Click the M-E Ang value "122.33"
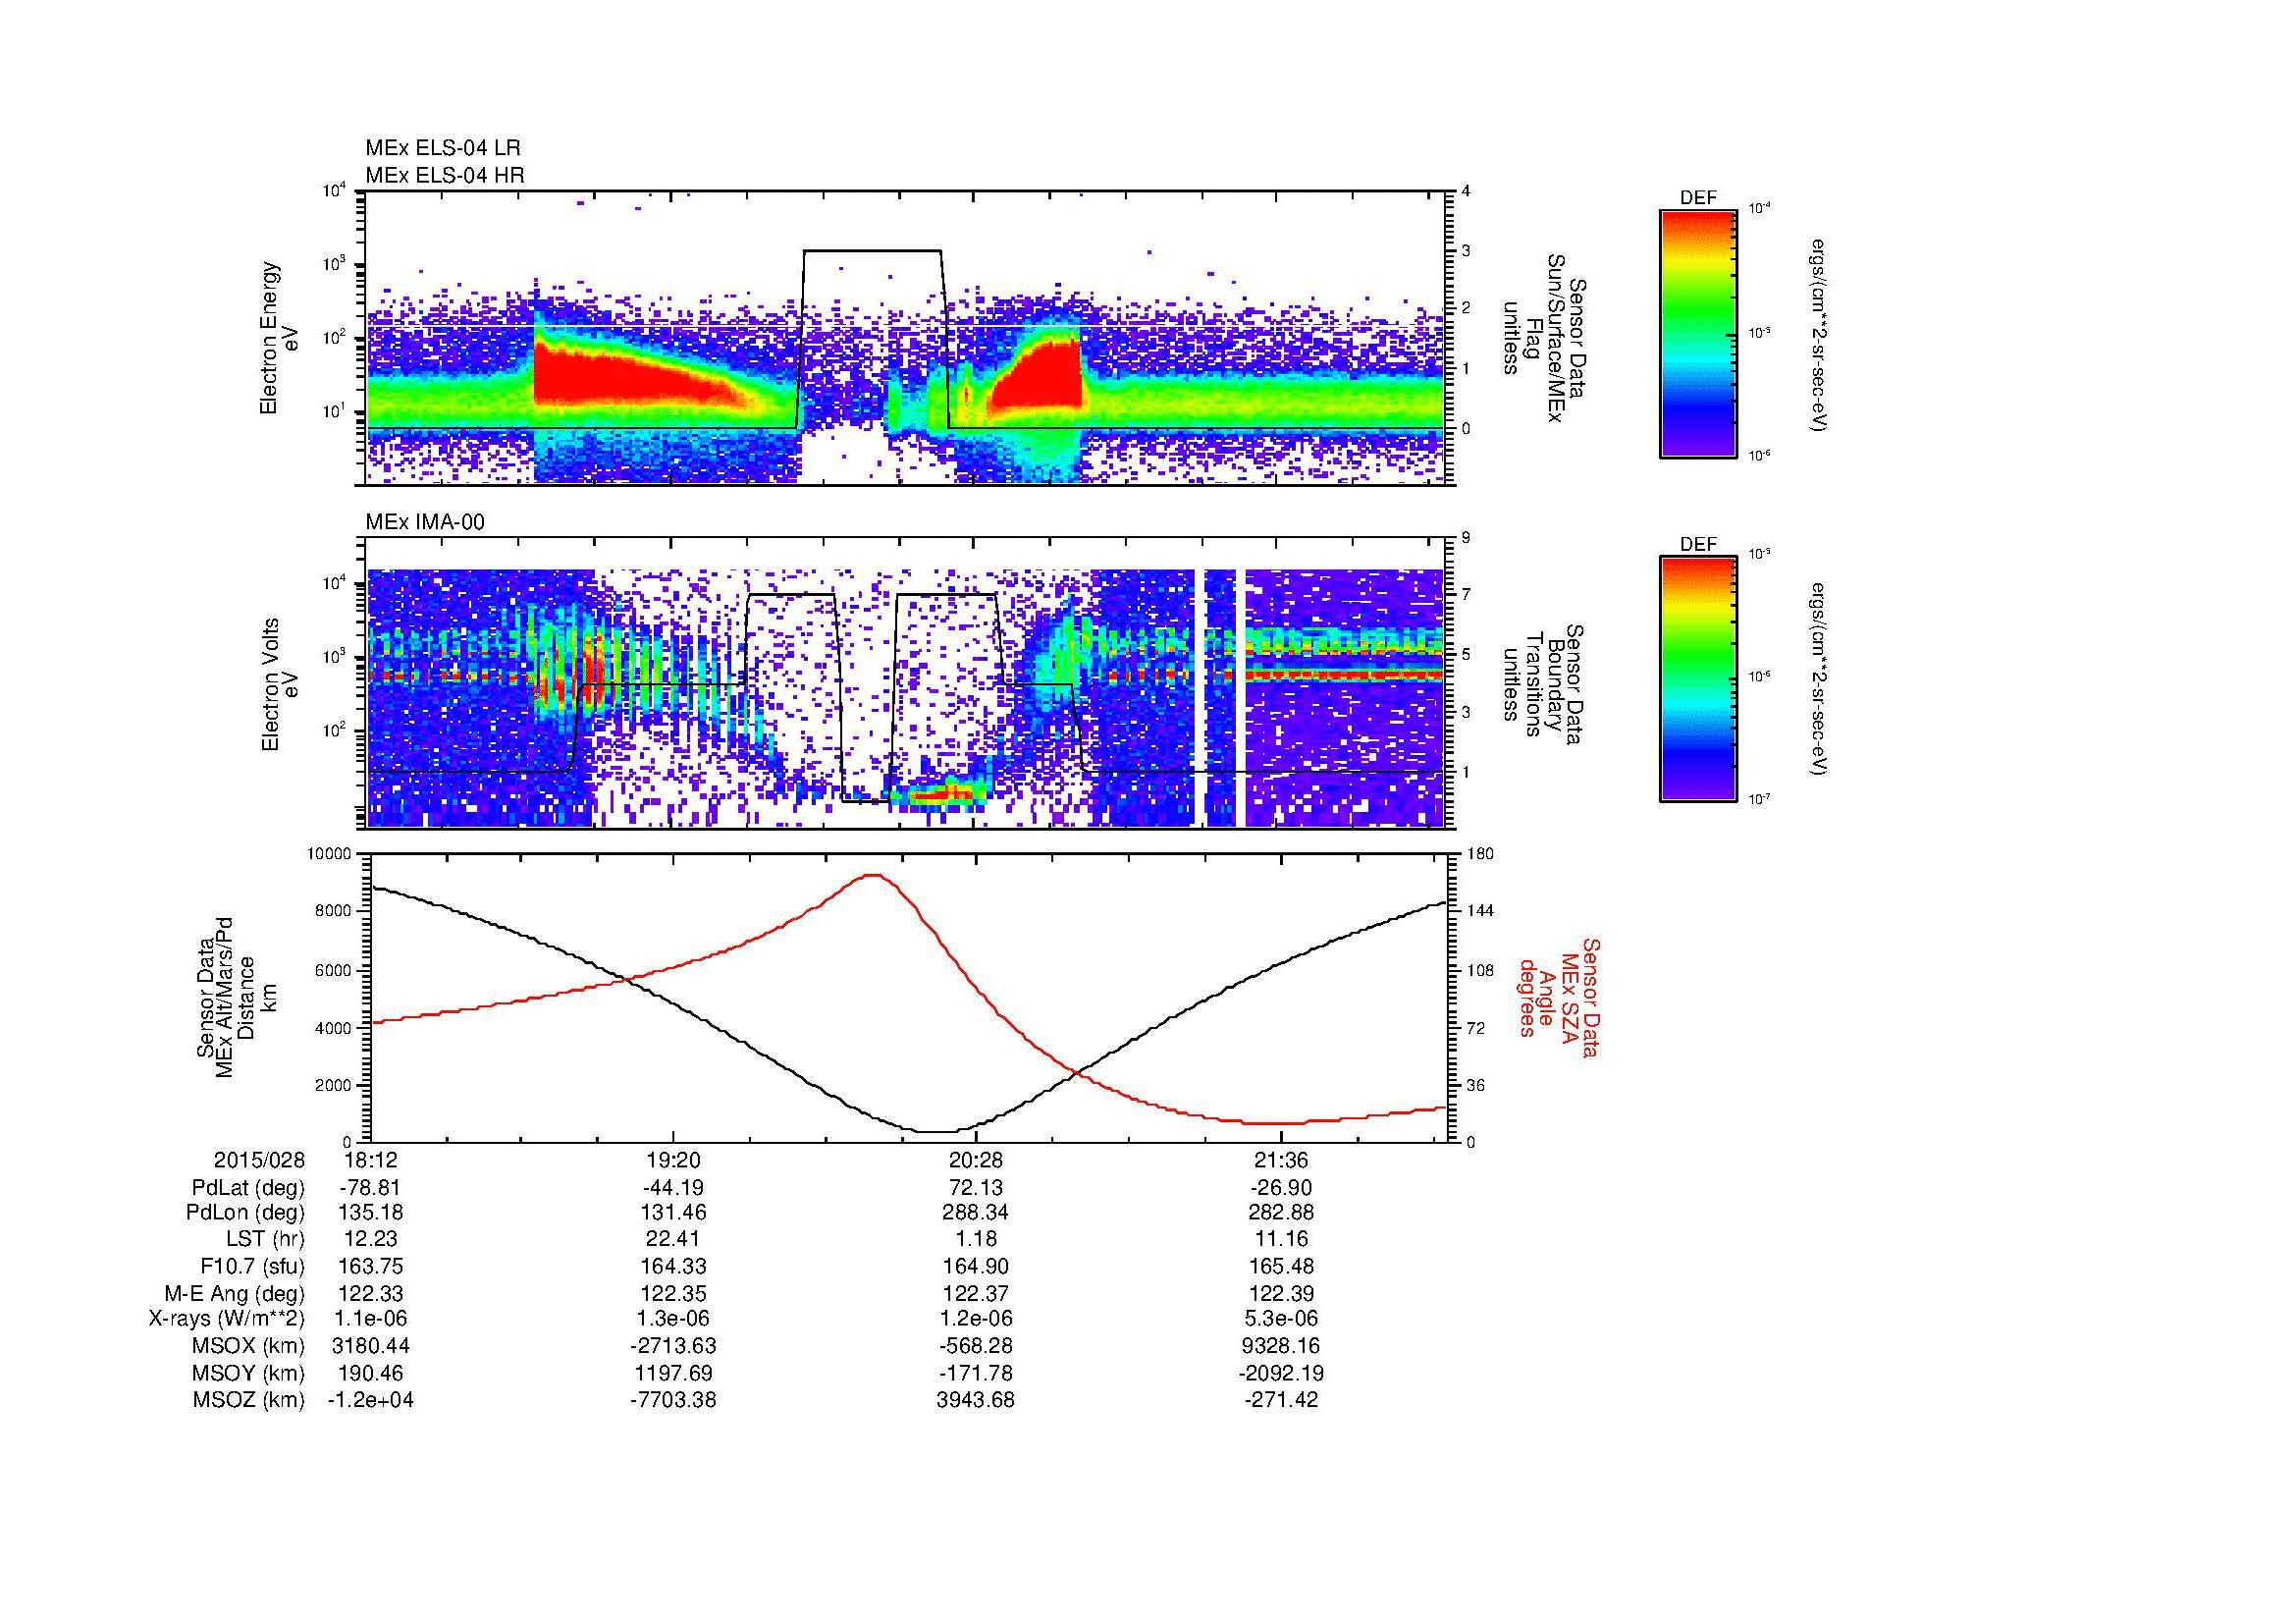Screen dimensions: 2296x1623 tap(370, 1293)
